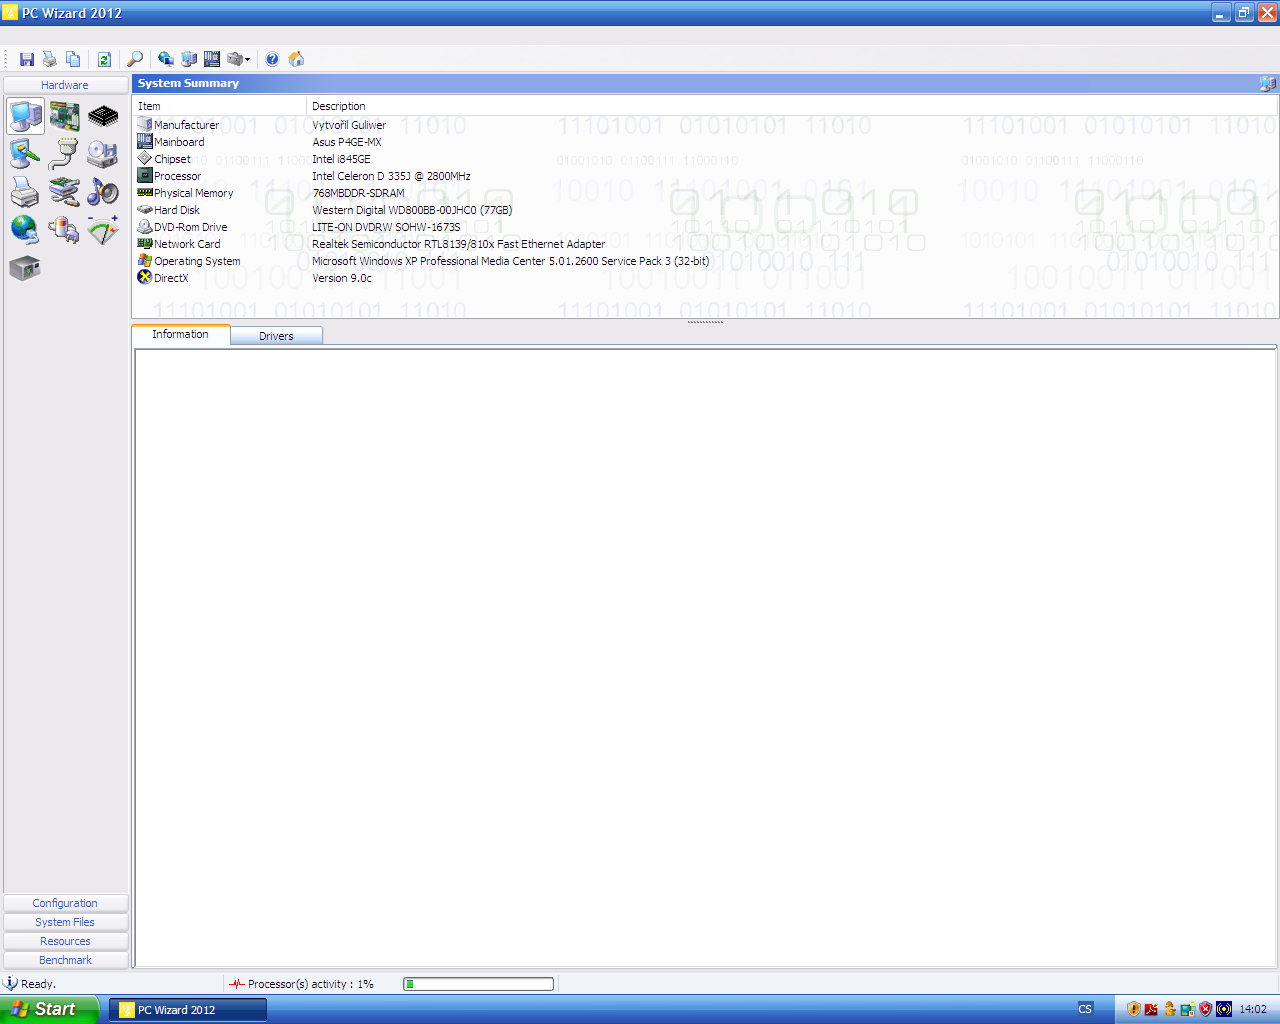Image resolution: width=1280 pixels, height=1024 pixels.
Task: Open the System Files category
Action: pos(65,922)
